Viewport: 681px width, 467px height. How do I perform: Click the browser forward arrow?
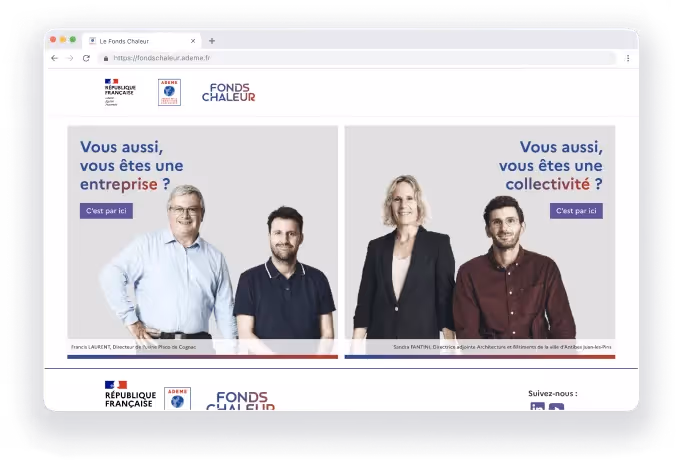[x=70, y=58]
